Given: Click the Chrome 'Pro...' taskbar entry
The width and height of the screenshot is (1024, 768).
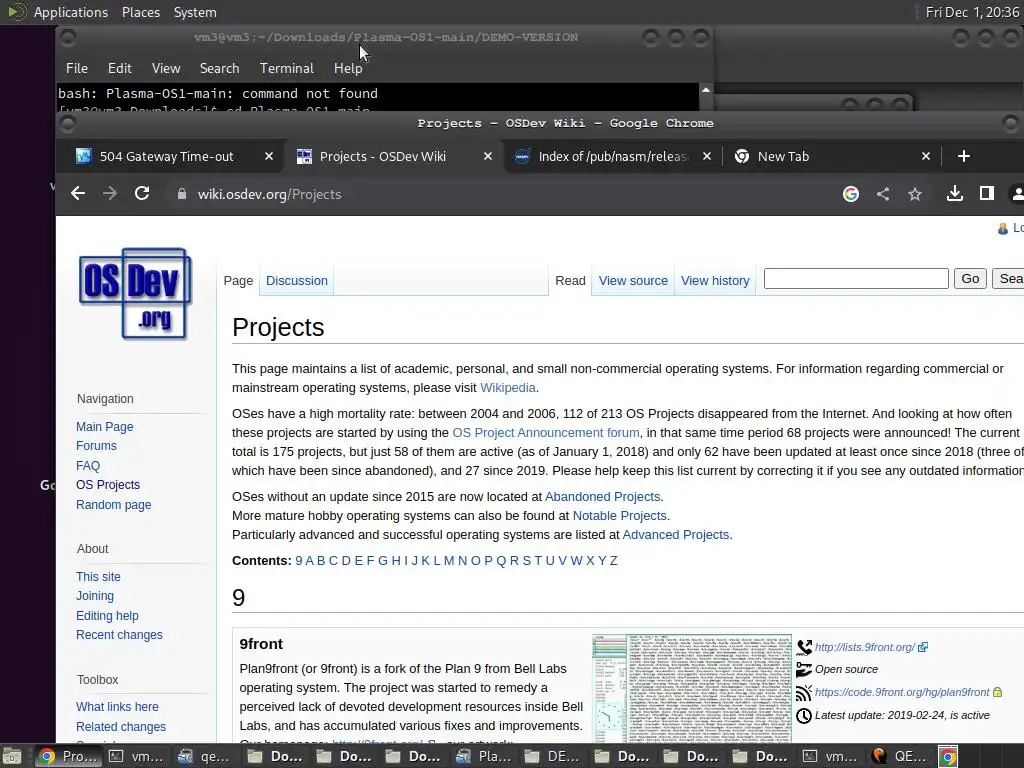Looking at the screenshot, I should [x=68, y=756].
